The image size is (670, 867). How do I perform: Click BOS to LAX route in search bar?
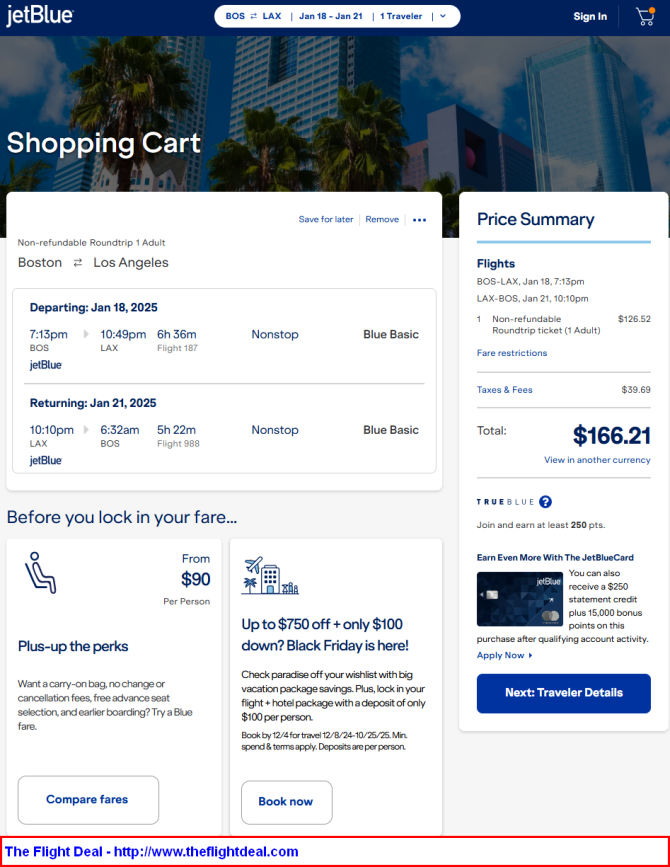pyautogui.click(x=253, y=16)
